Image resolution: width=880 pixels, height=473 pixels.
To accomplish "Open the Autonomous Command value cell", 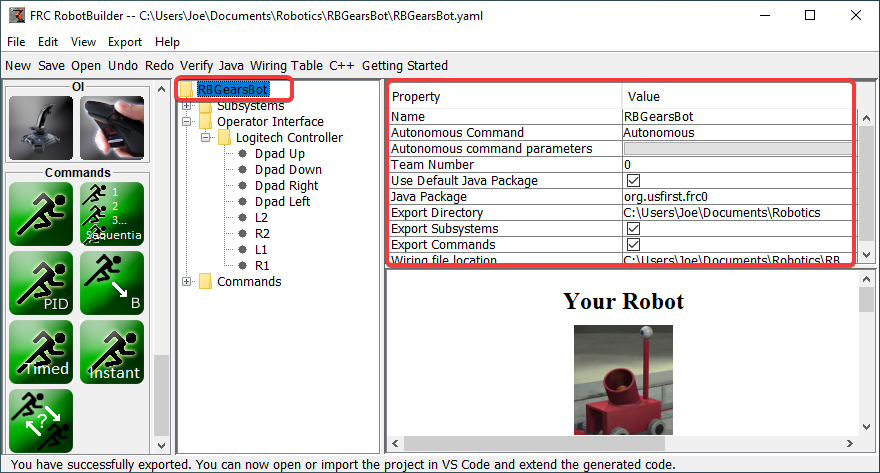I will [737, 132].
